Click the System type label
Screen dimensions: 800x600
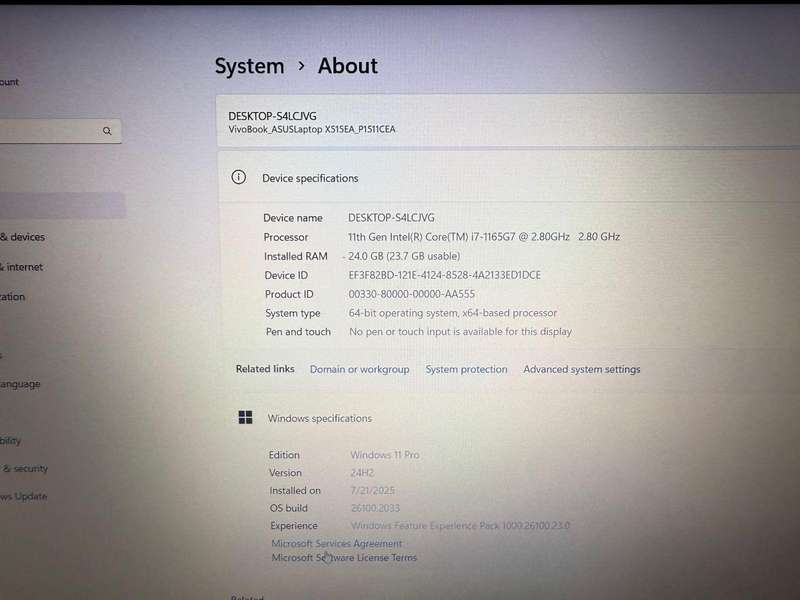click(293, 313)
